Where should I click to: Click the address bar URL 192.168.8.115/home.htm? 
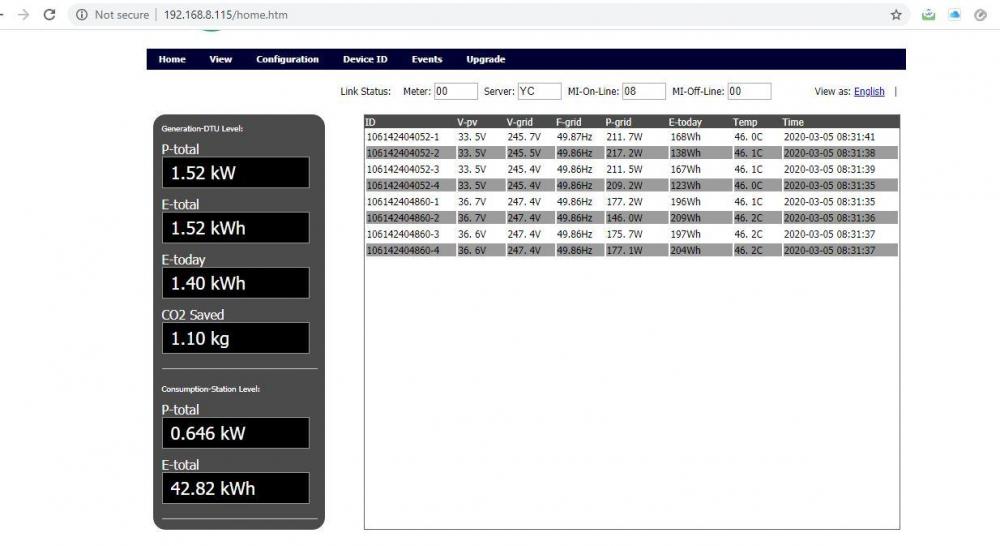click(226, 15)
